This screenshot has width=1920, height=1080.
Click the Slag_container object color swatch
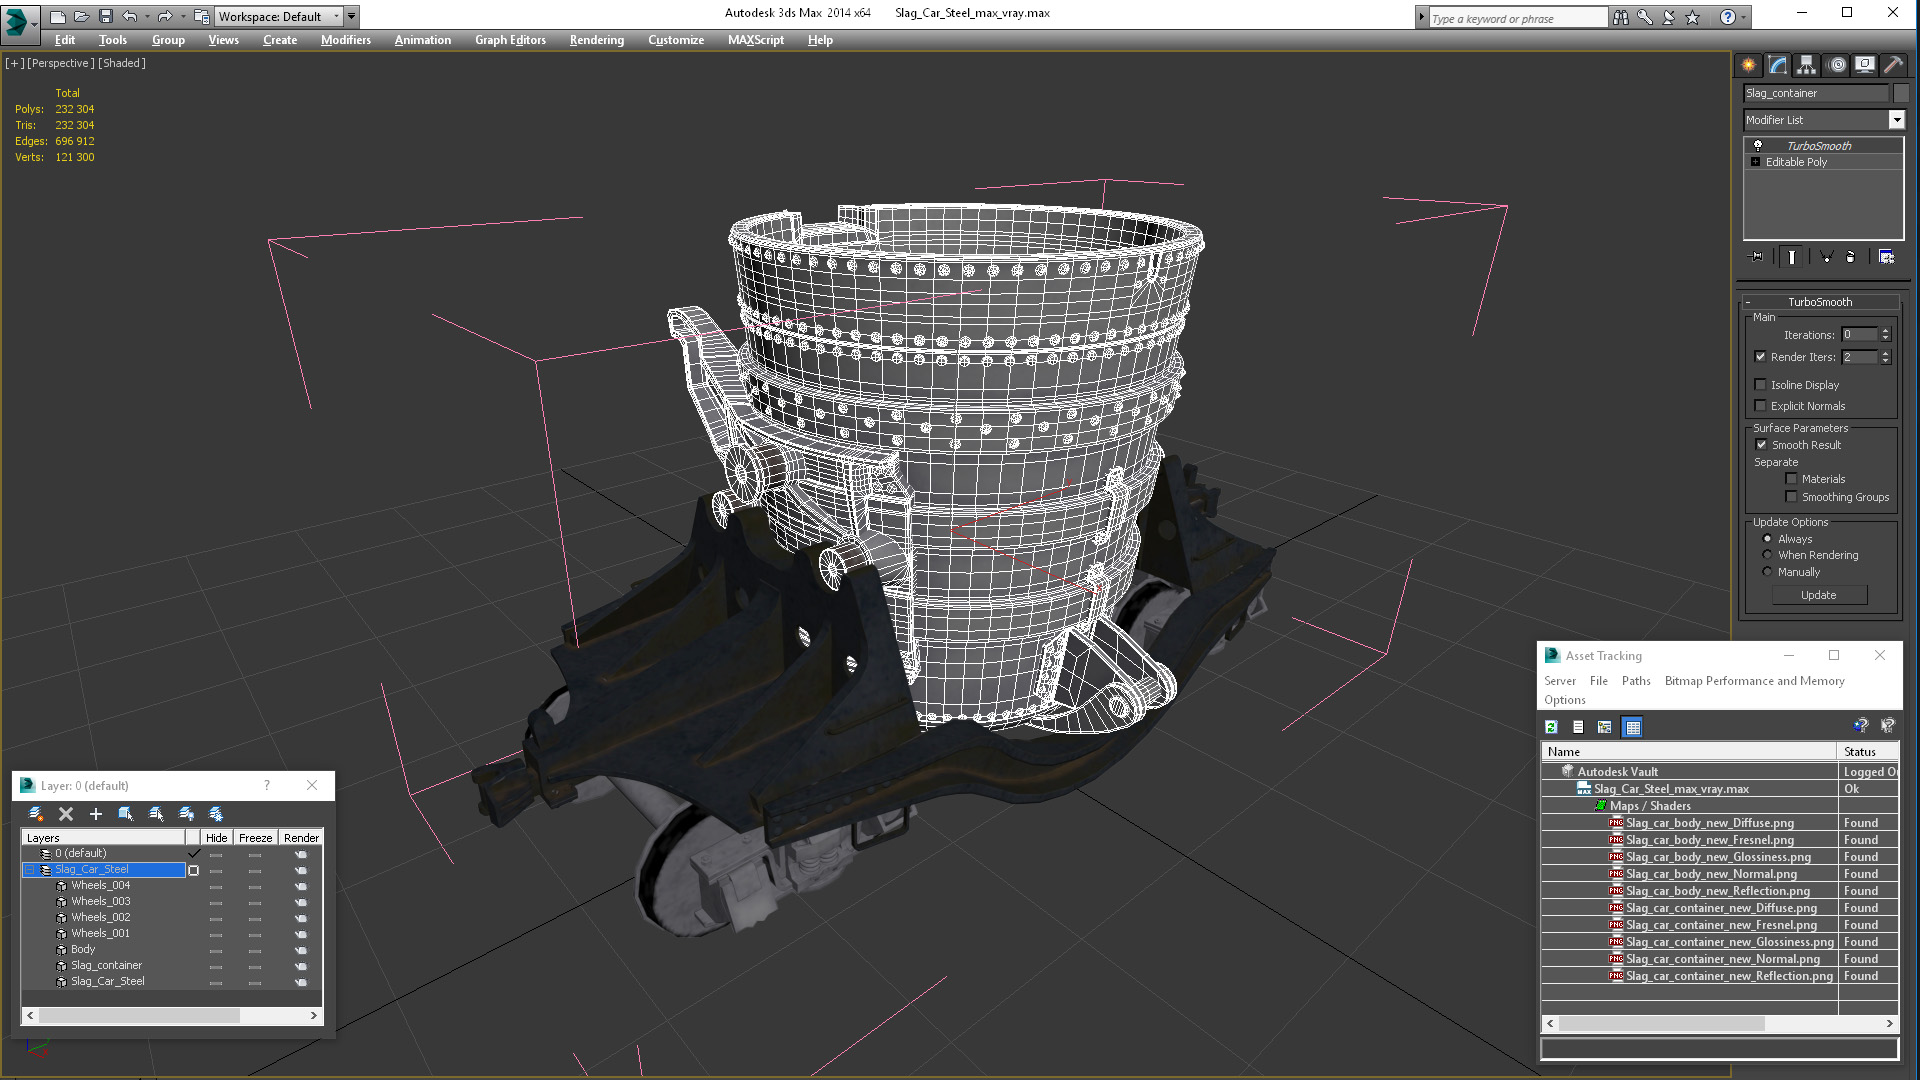1901,93
